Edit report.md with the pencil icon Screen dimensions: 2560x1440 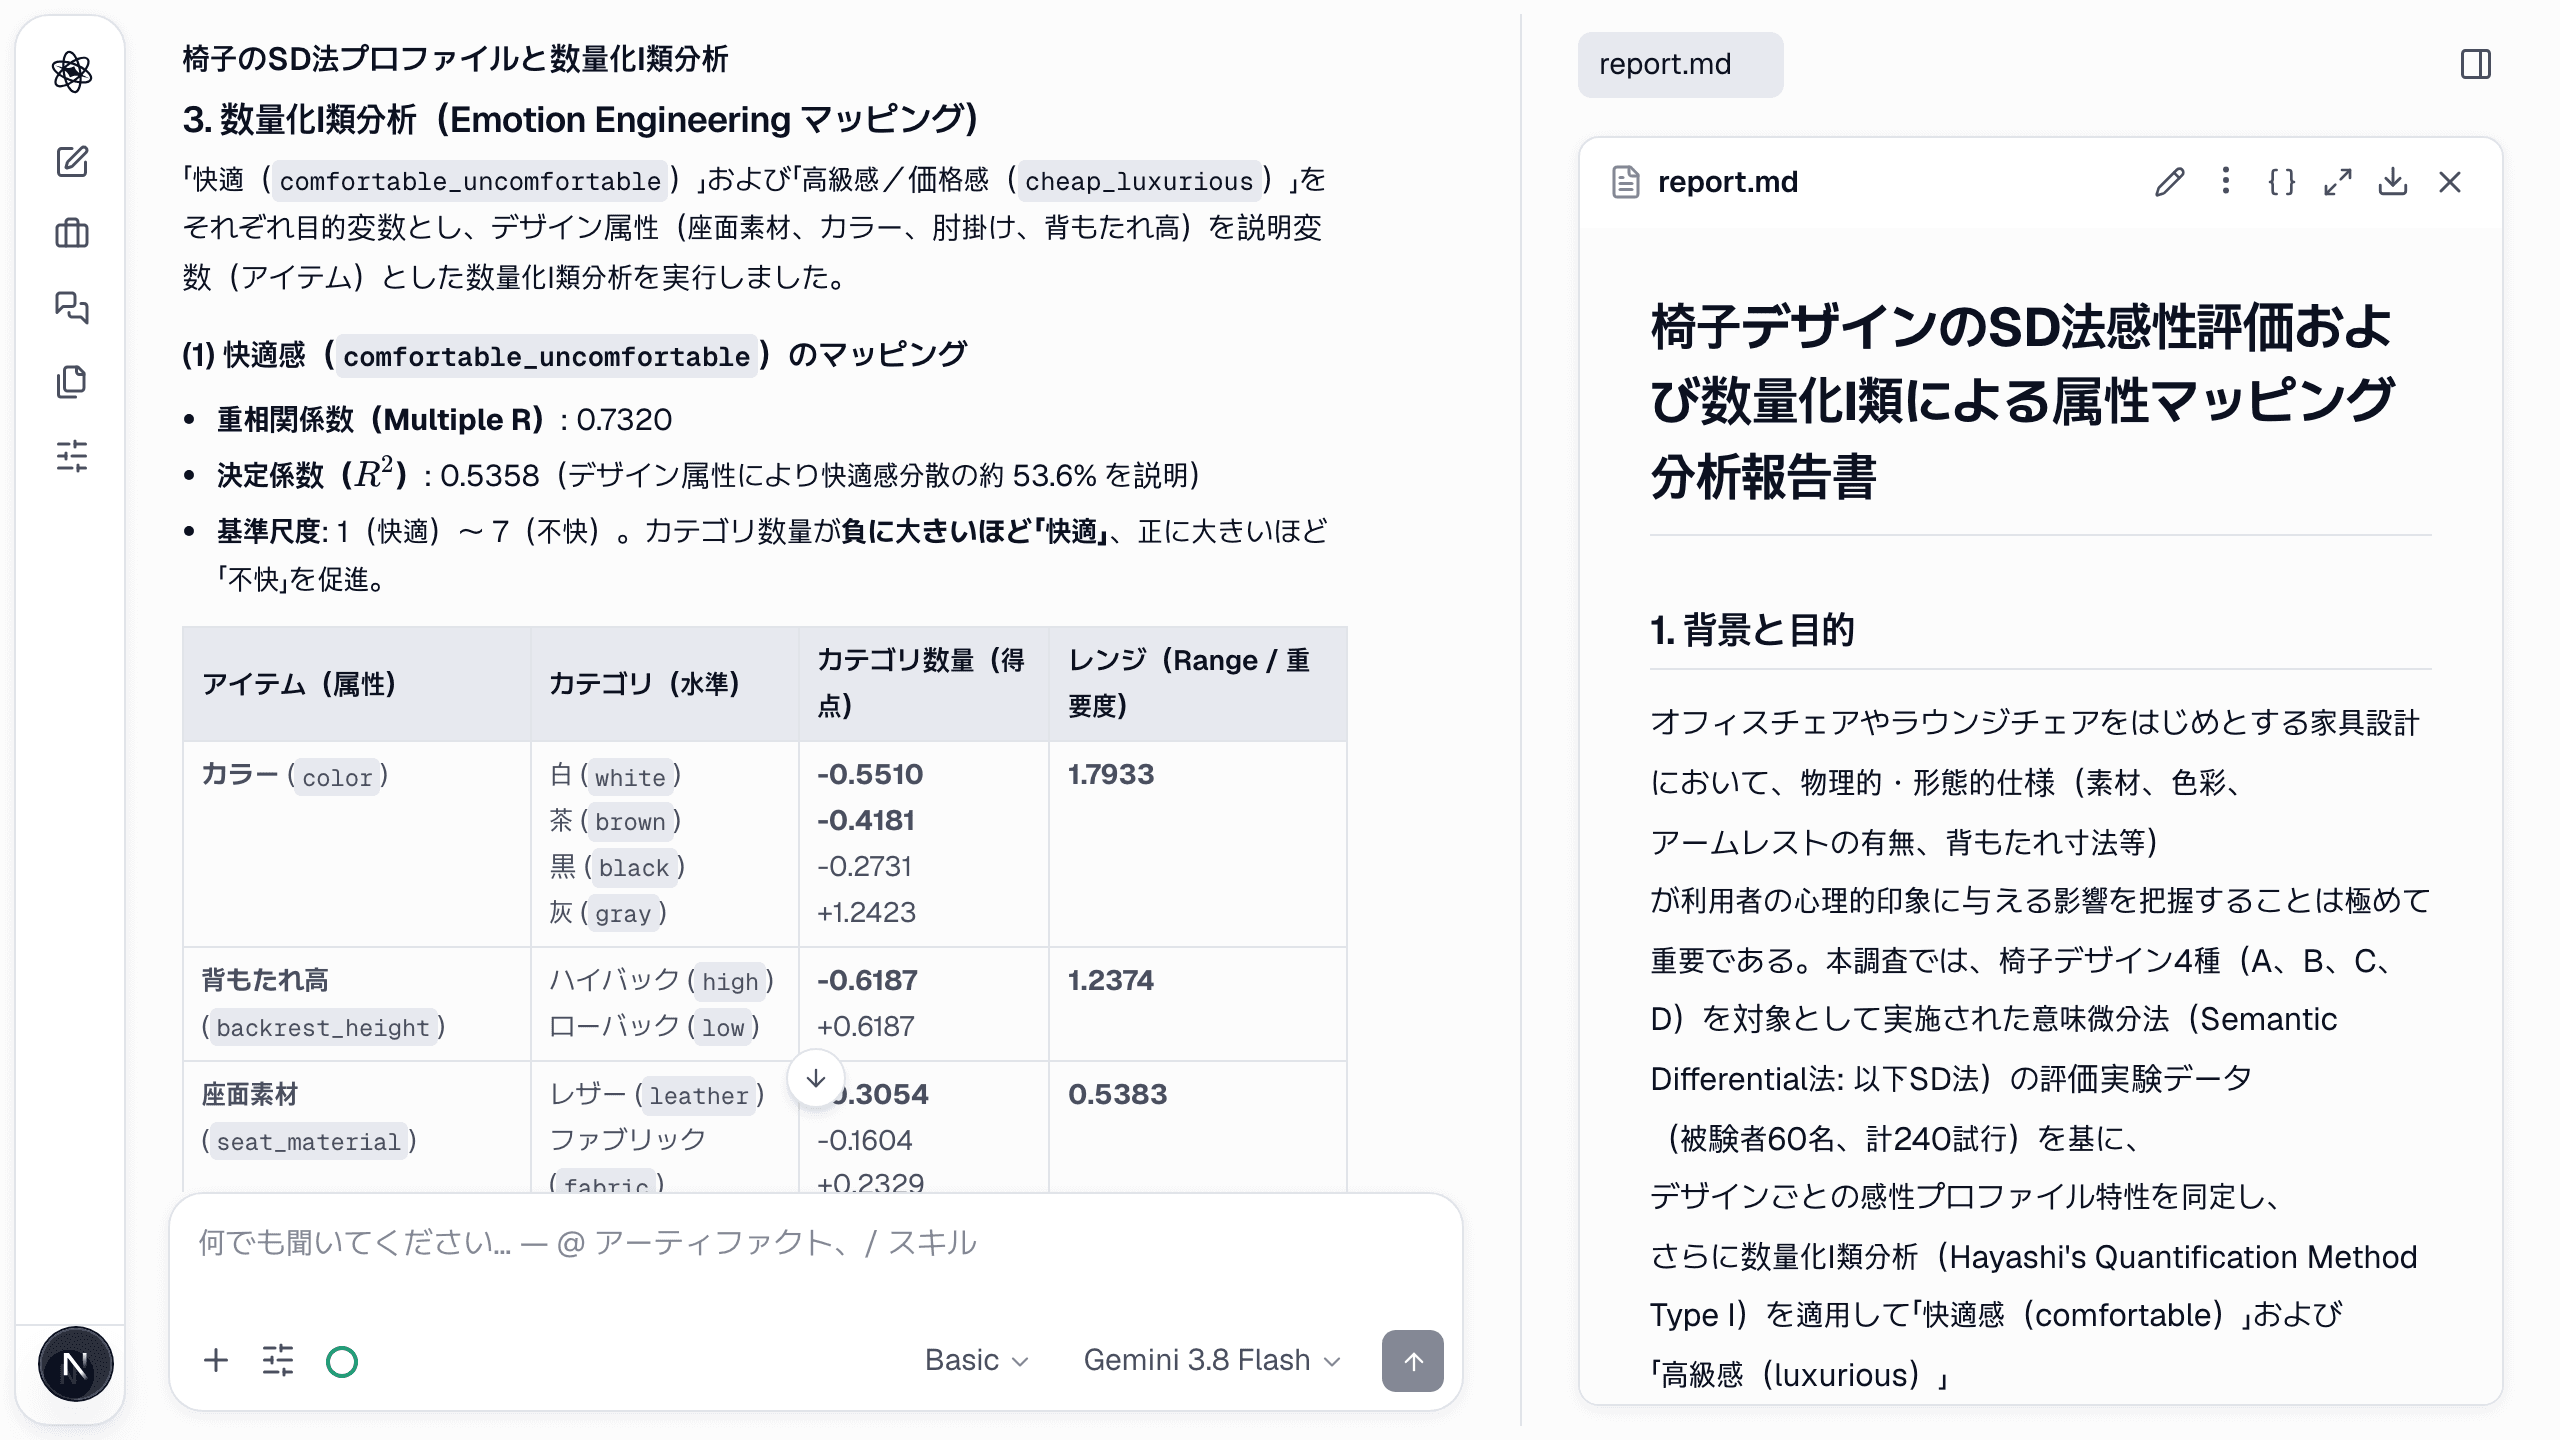tap(2169, 182)
